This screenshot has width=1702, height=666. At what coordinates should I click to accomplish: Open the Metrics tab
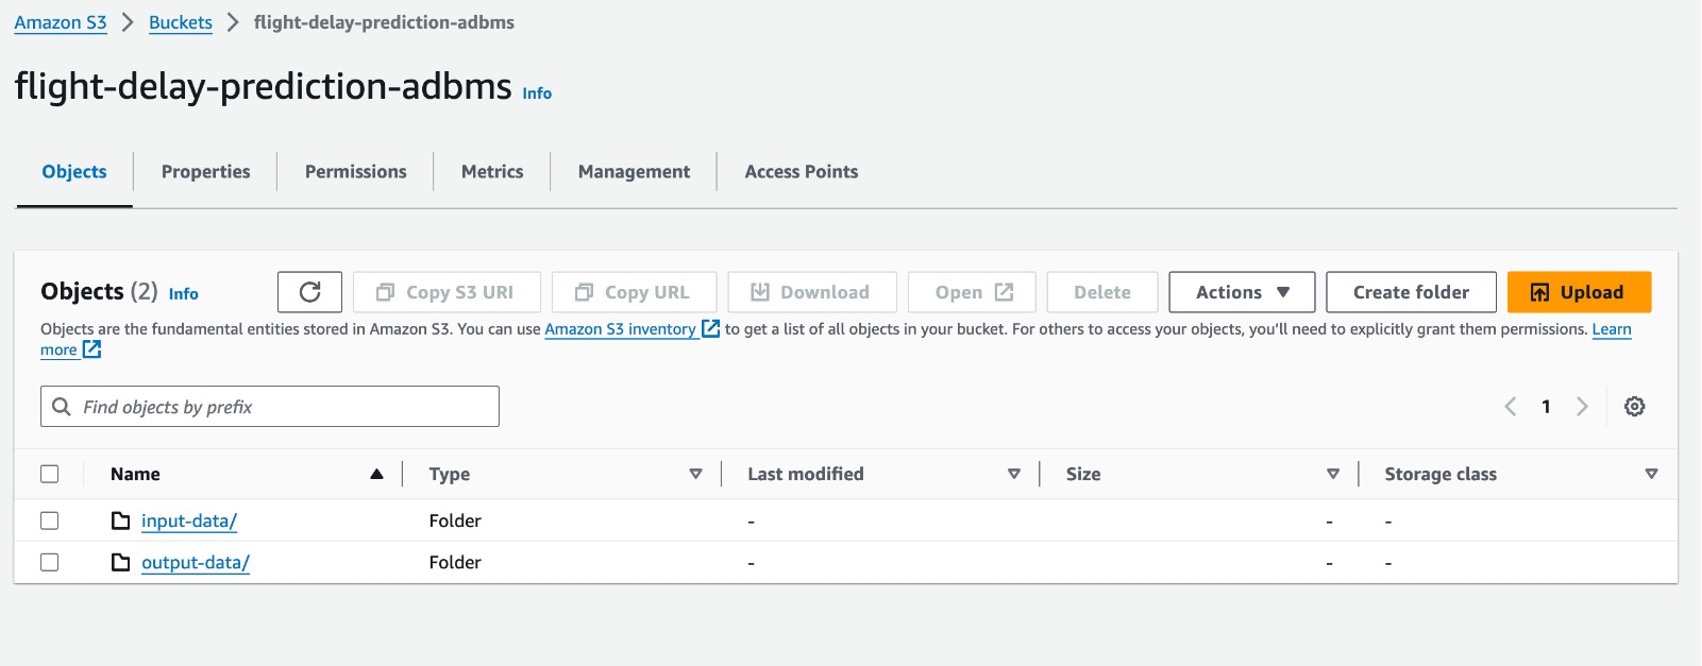point(492,172)
